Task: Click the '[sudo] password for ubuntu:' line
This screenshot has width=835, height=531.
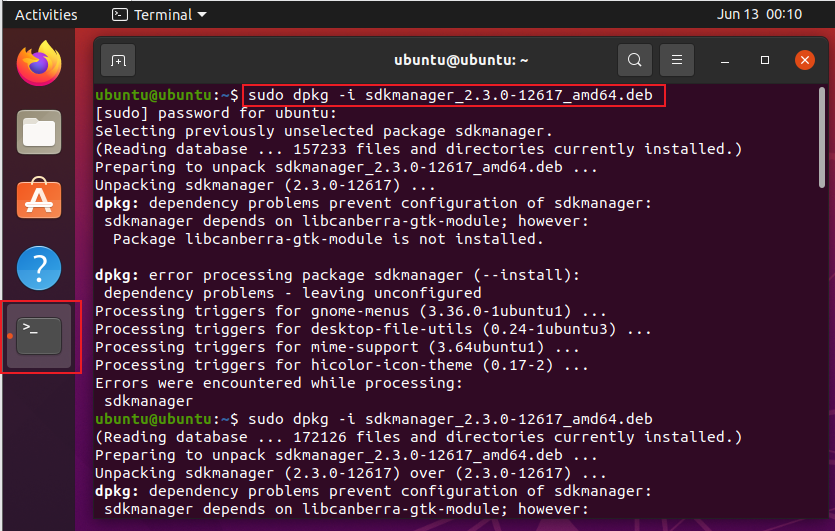Action: [x=216, y=113]
